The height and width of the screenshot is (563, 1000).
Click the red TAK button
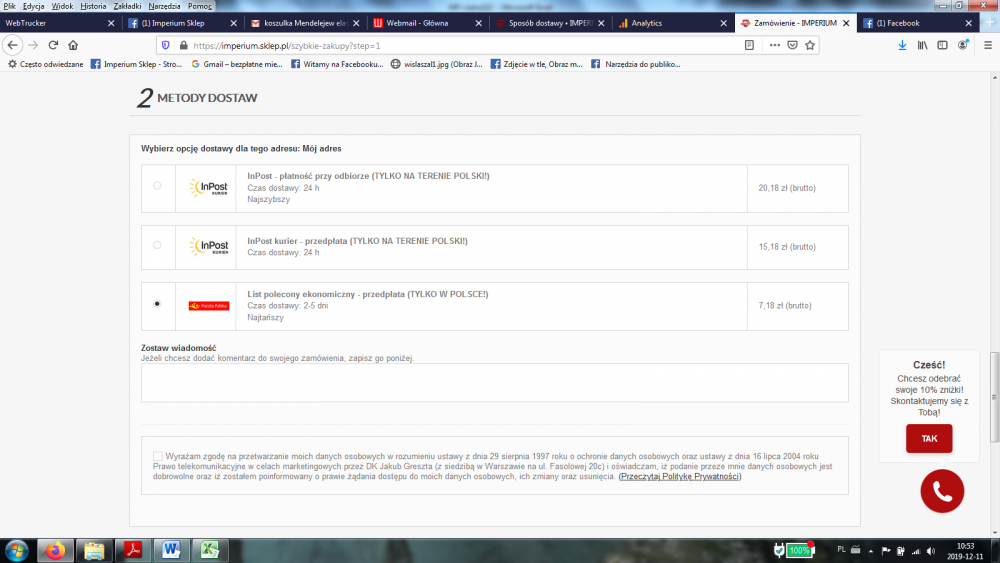(929, 439)
